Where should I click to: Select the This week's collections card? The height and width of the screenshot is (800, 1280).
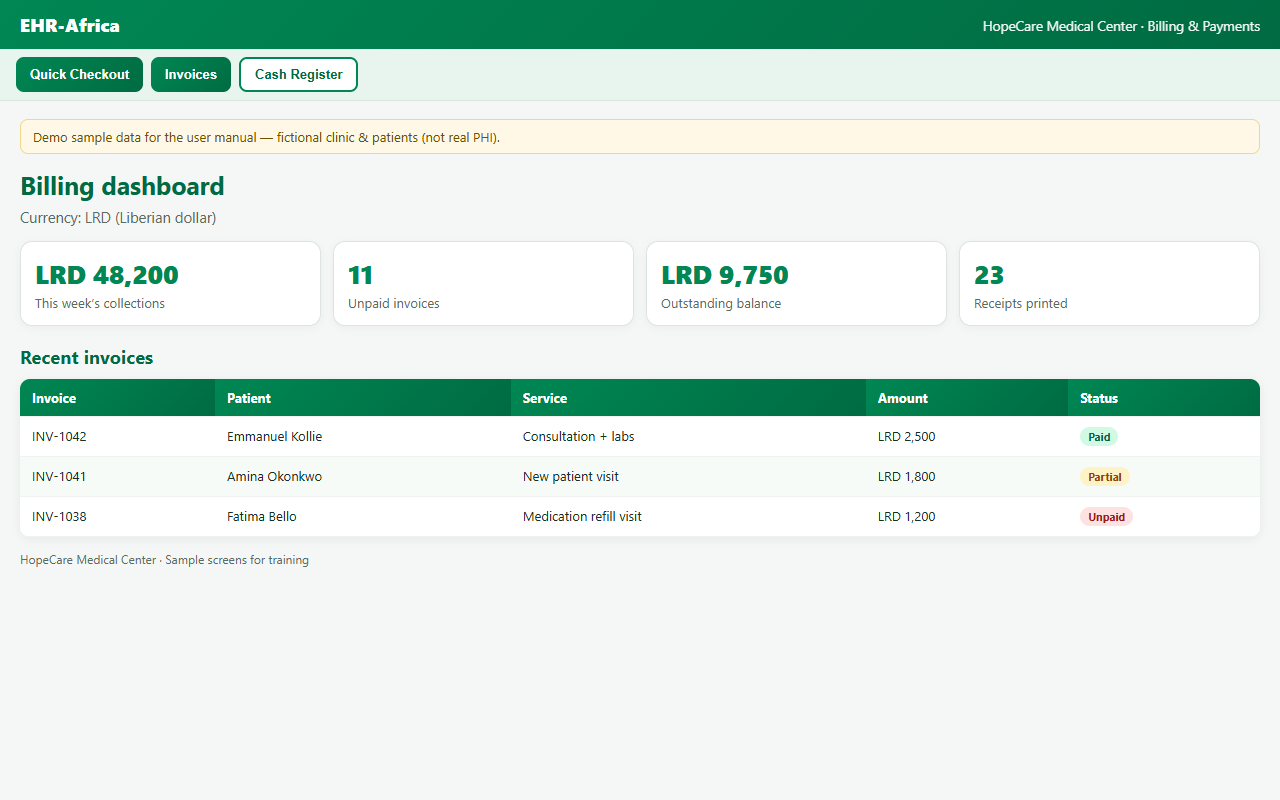point(170,283)
